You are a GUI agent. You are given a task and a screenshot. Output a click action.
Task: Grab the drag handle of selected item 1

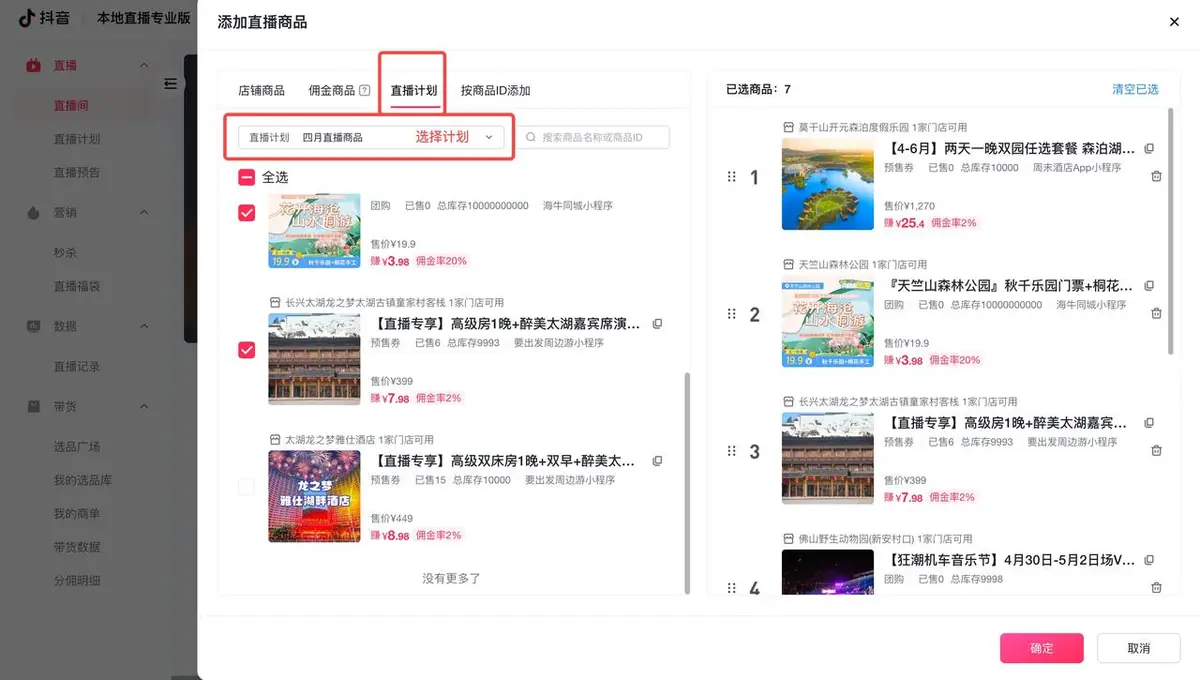click(731, 178)
